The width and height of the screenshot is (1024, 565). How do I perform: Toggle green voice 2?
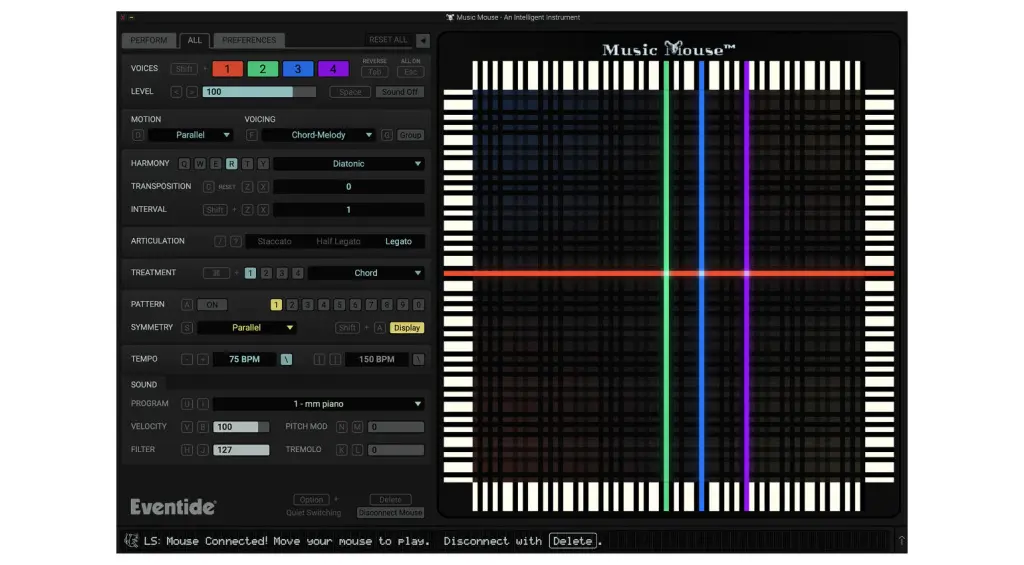point(263,69)
